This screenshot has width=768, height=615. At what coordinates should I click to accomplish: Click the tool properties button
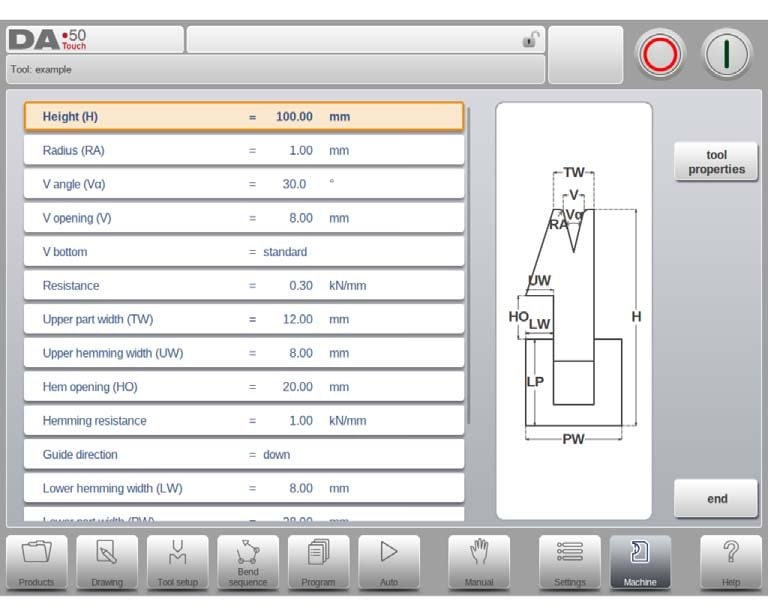716,162
